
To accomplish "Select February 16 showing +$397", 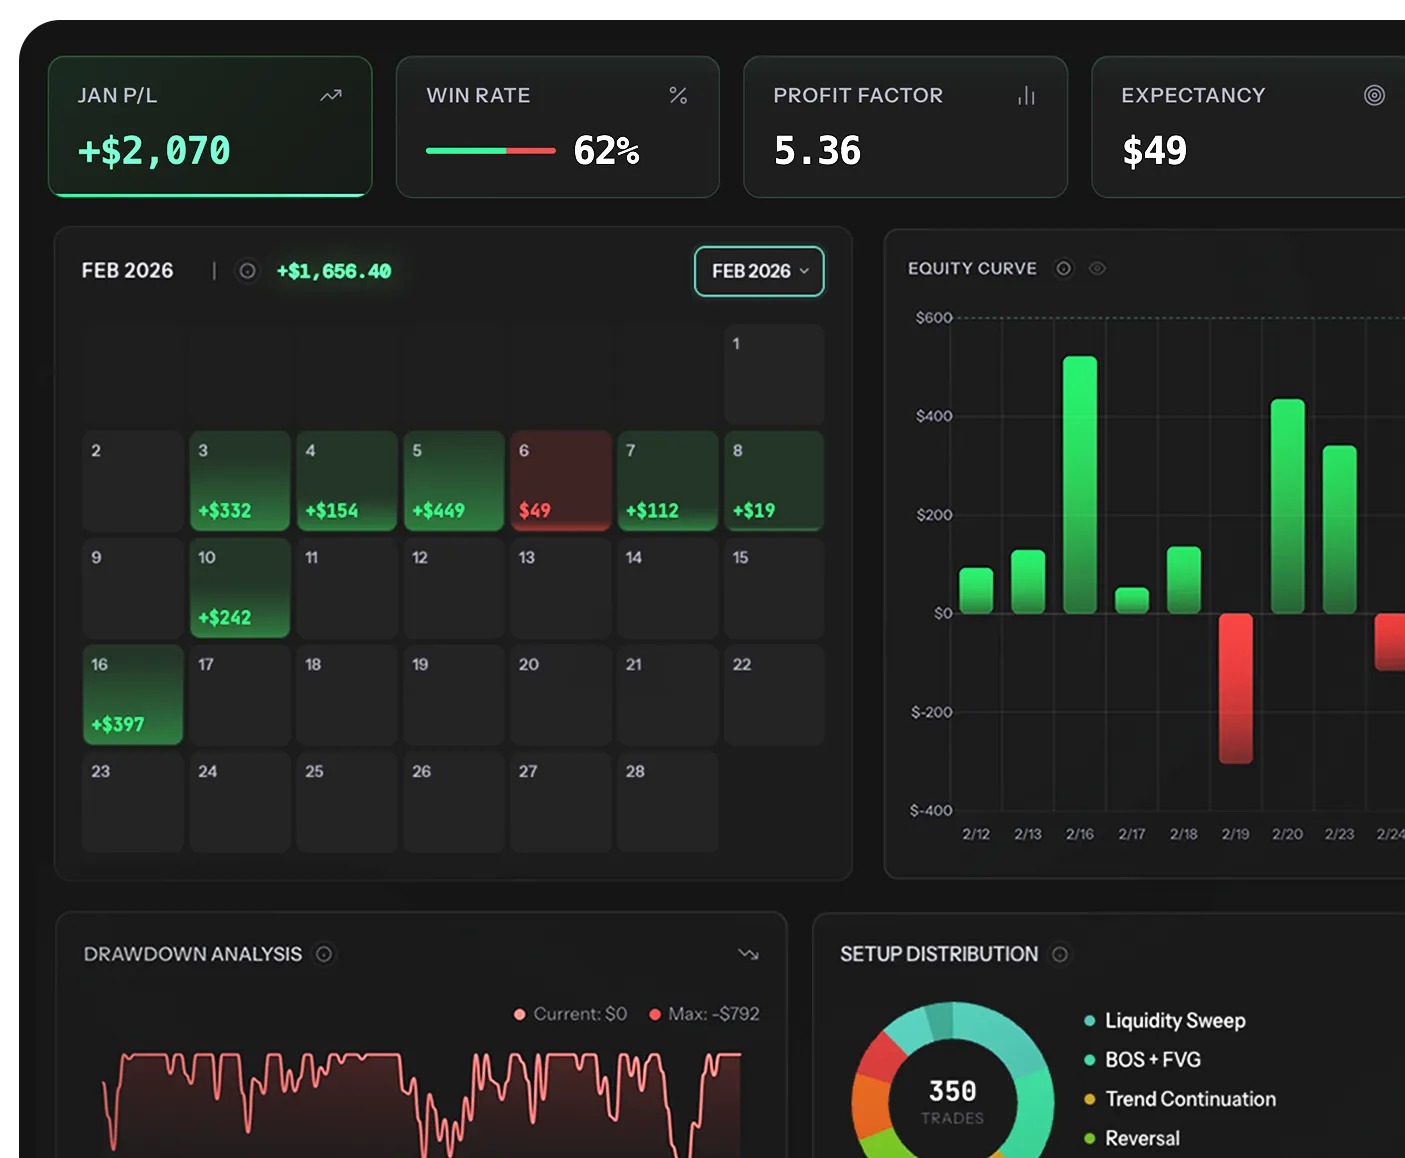I will click(133, 695).
